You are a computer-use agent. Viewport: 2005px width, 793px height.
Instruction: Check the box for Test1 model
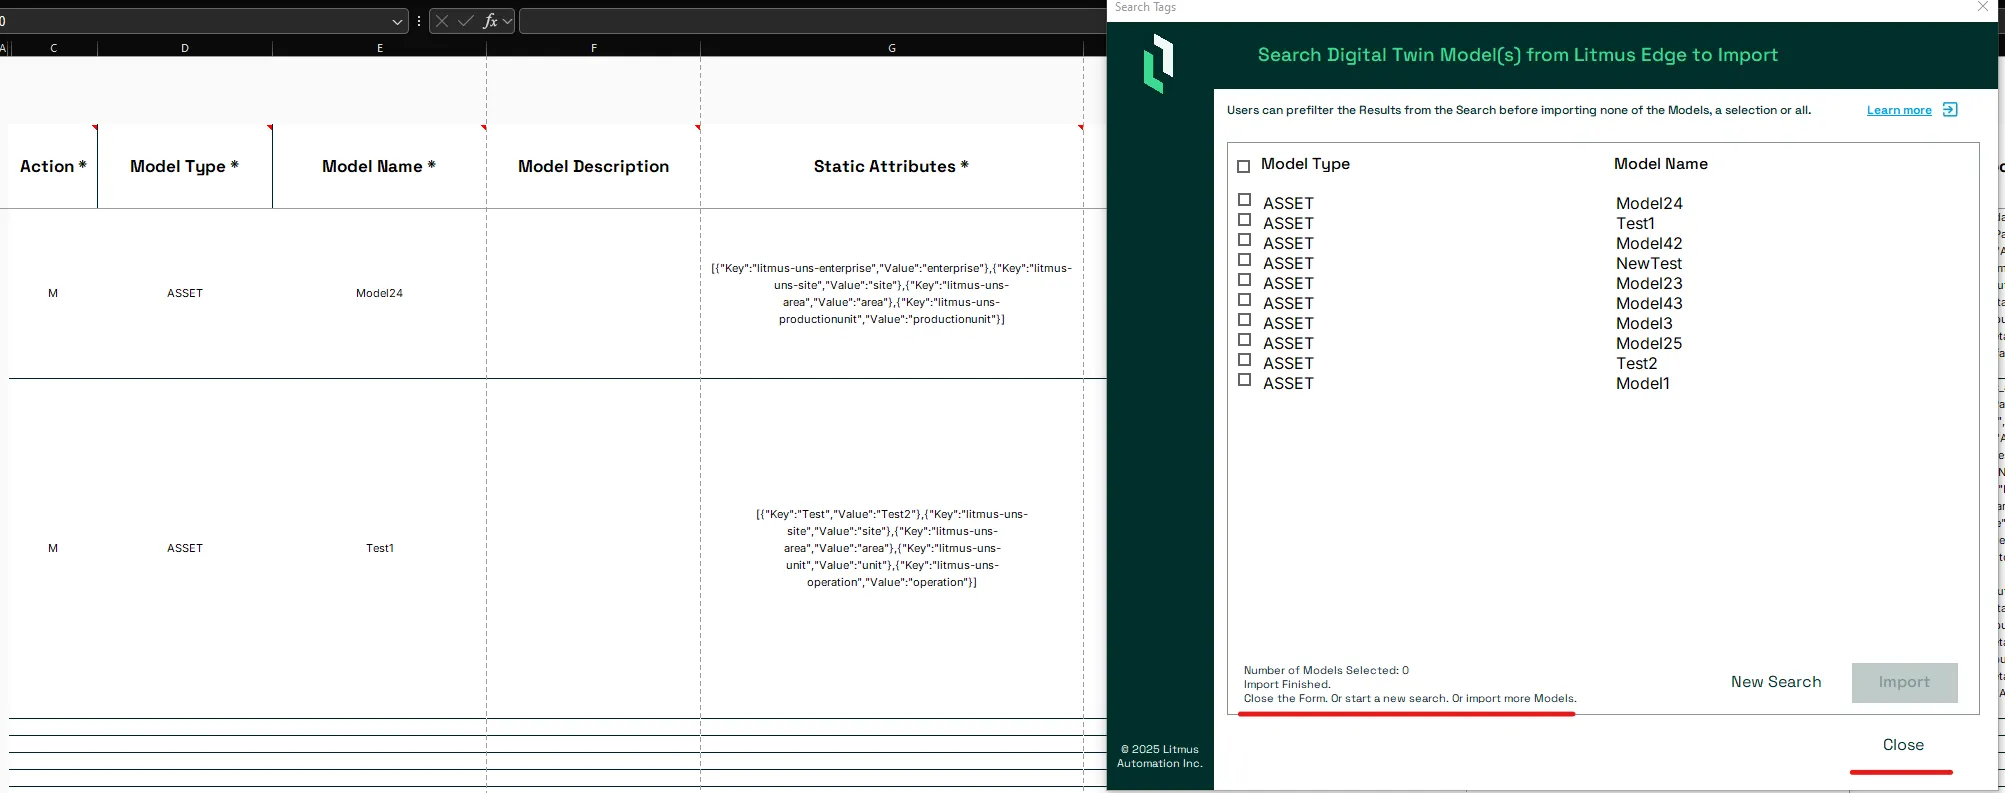coord(1245,220)
